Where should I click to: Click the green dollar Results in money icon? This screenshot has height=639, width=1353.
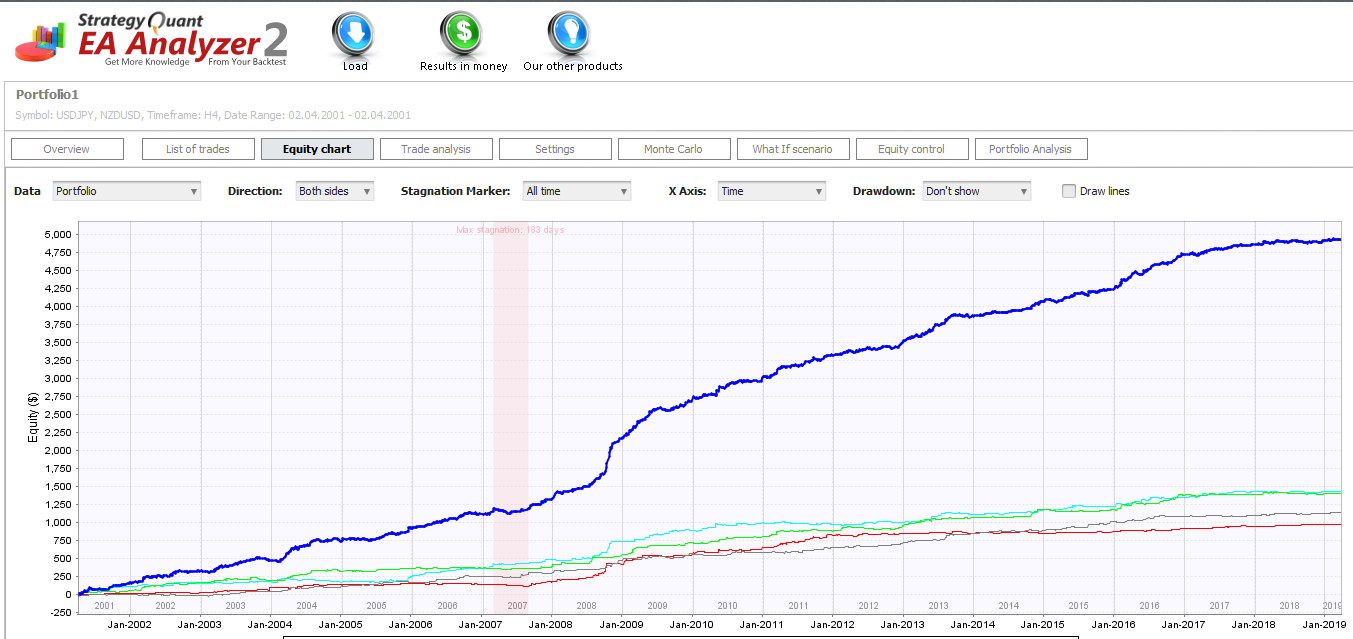[x=463, y=35]
